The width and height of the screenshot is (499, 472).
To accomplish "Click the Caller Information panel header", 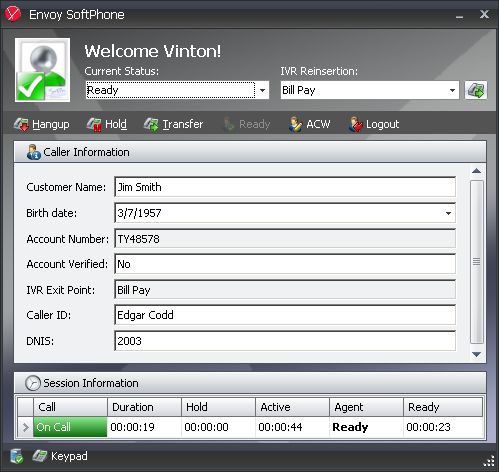I will [250, 152].
